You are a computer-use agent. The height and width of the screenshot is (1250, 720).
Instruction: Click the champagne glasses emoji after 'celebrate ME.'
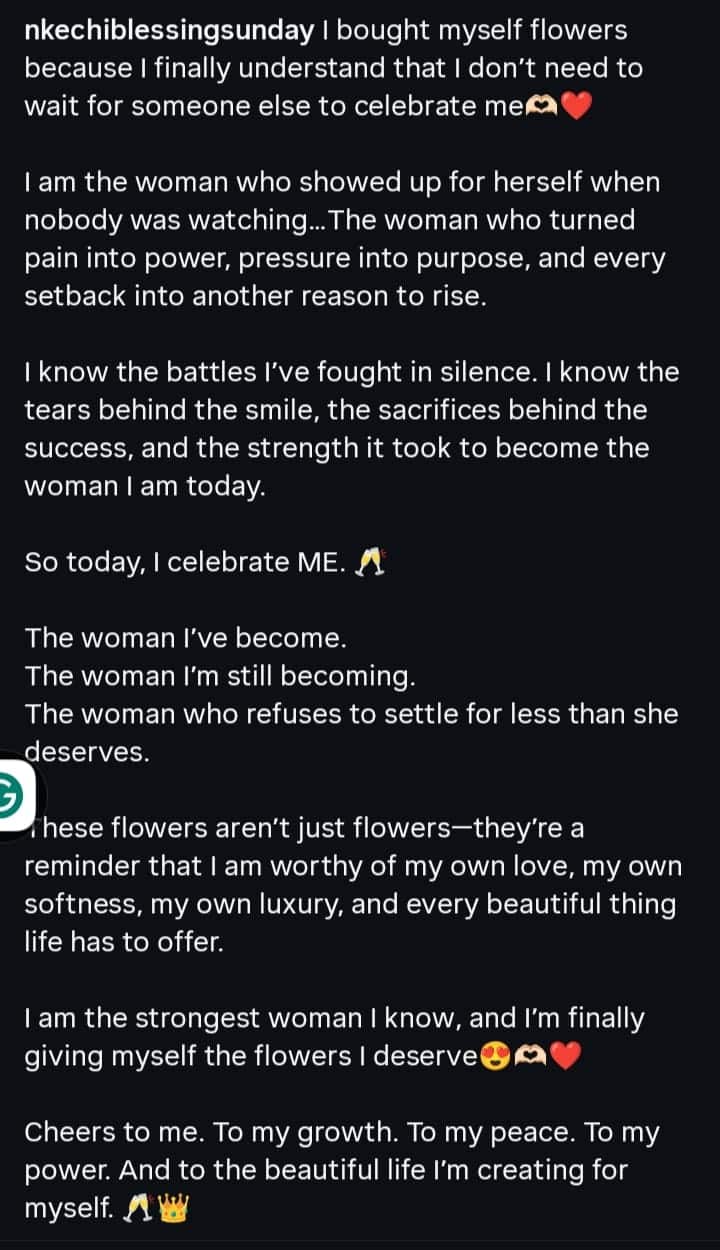point(371,563)
